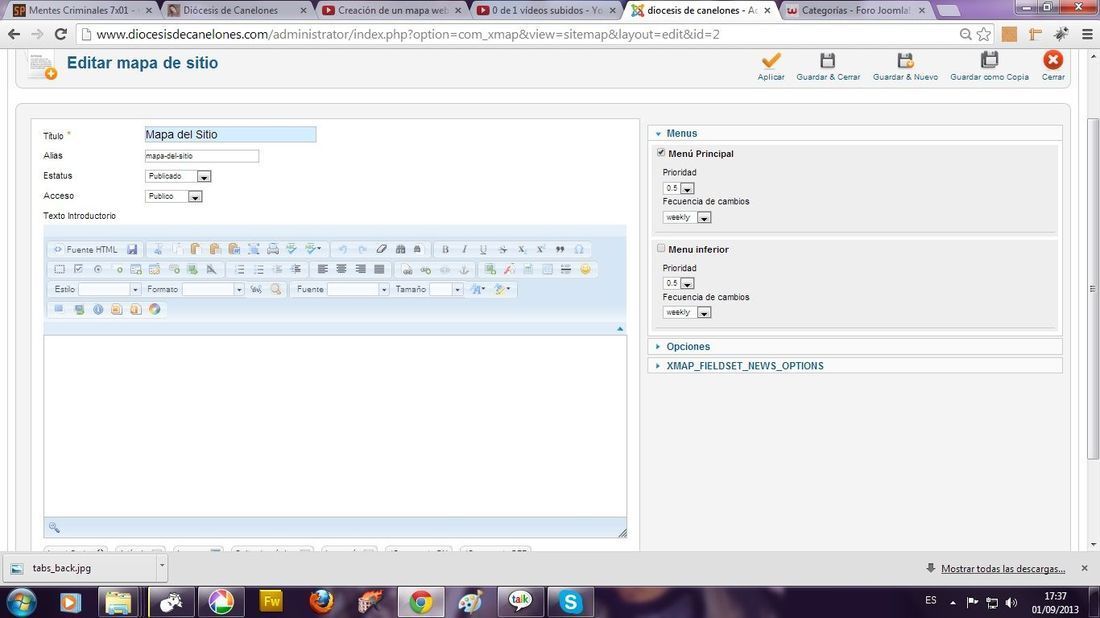Screen dimensions: 1100x618
Task: Reload the page with the refresh button
Action: point(61,34)
